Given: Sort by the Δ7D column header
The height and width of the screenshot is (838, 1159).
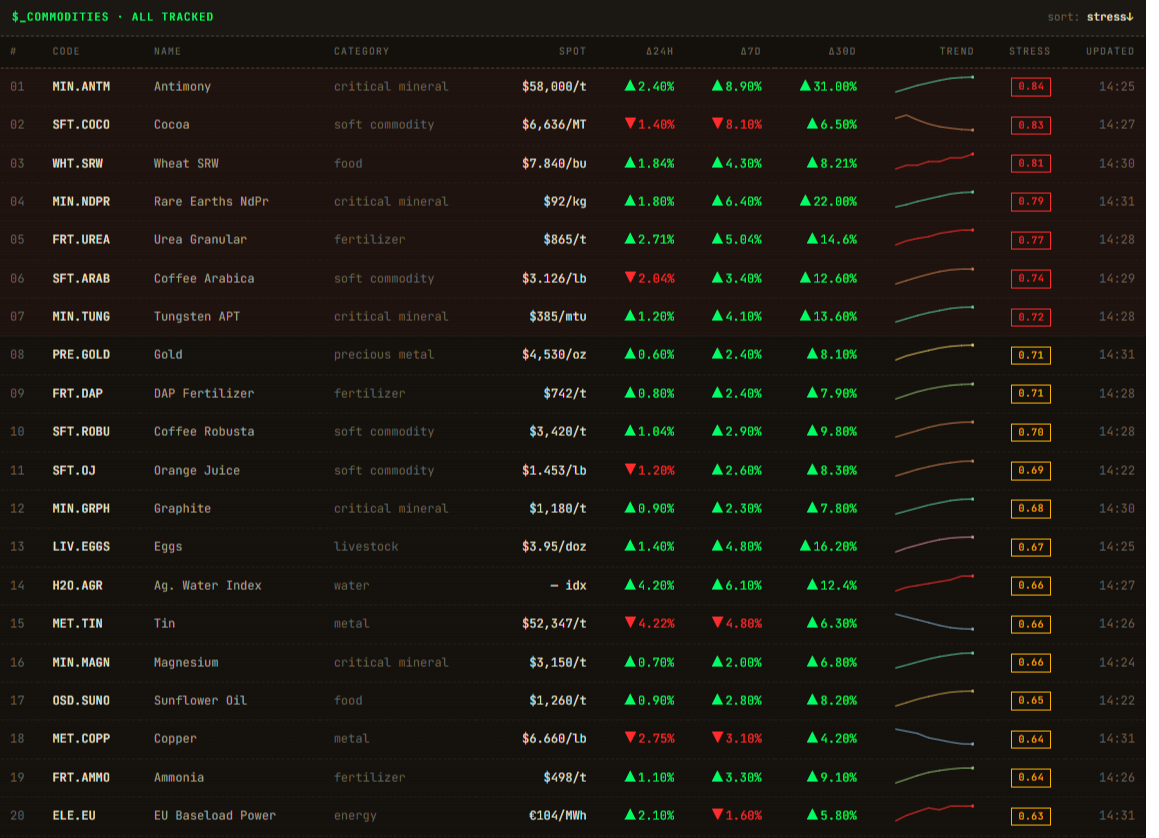Looking at the screenshot, I should click(x=750, y=51).
